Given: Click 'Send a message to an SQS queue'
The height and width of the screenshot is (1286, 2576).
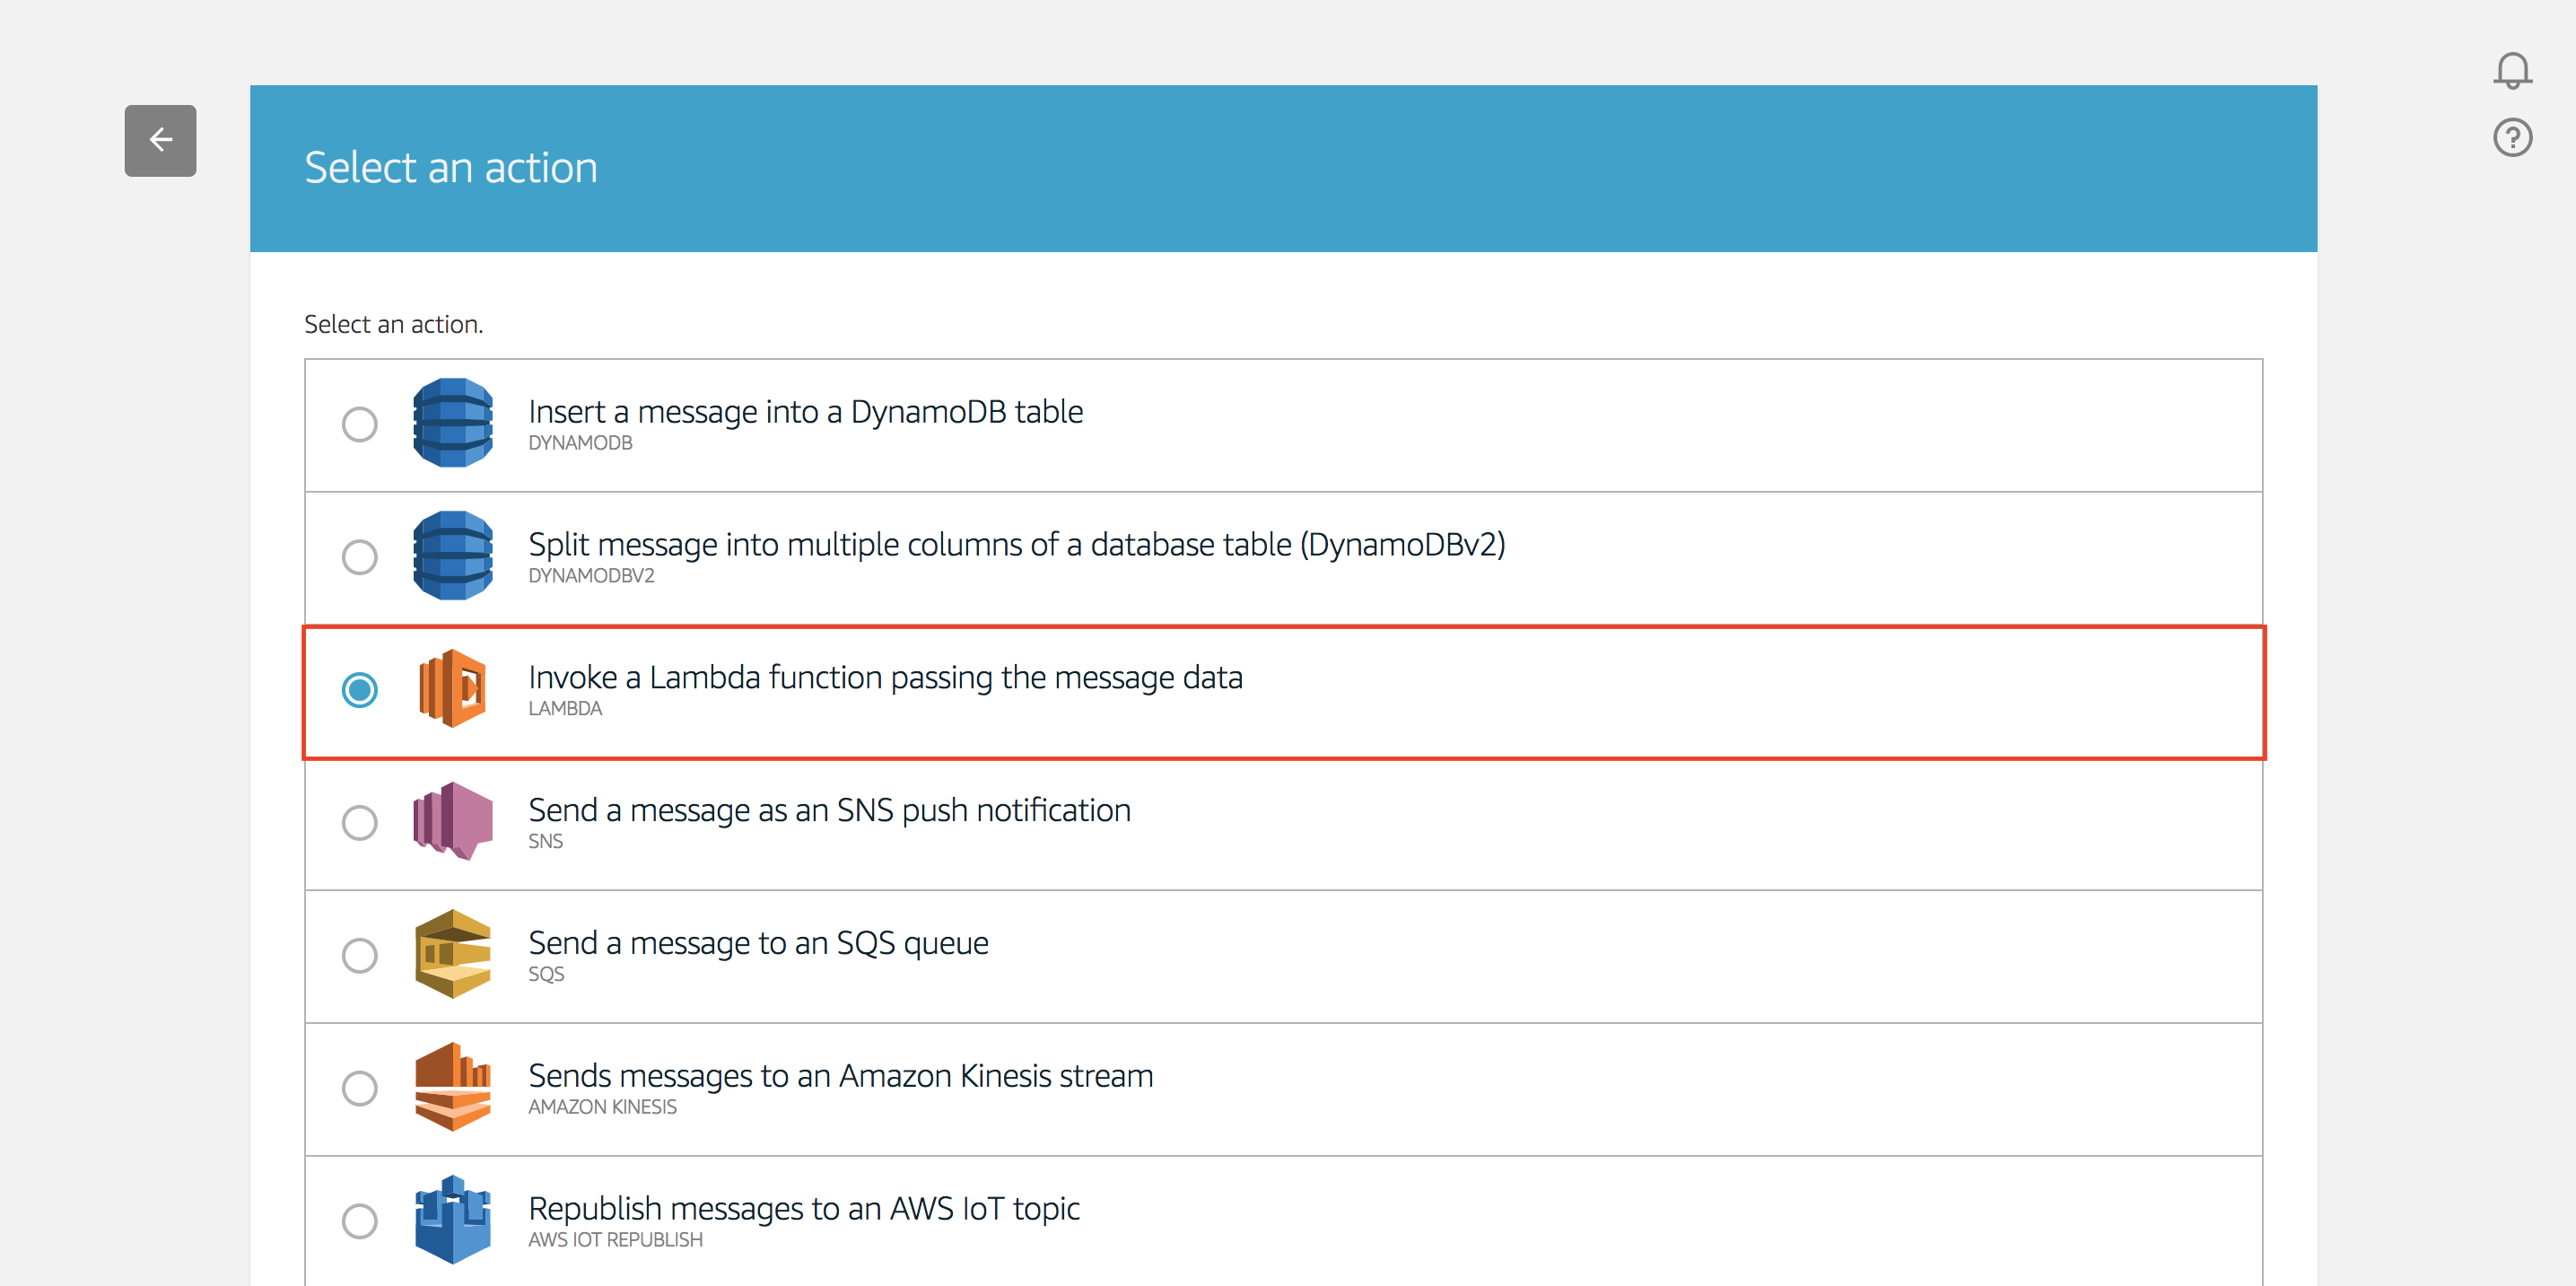Looking at the screenshot, I should tap(759, 943).
